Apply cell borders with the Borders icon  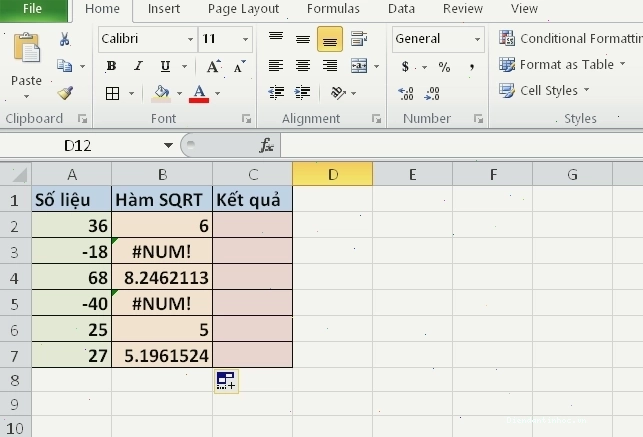[112, 93]
